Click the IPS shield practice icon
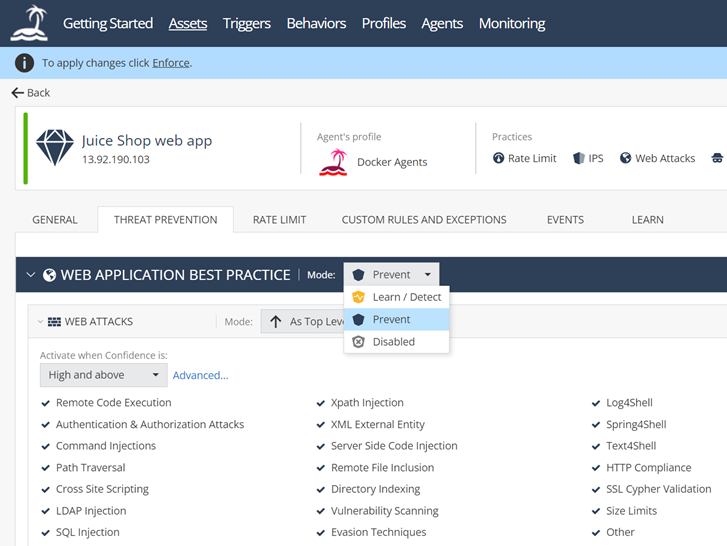Viewport: 727px width, 546px height. click(x=578, y=158)
